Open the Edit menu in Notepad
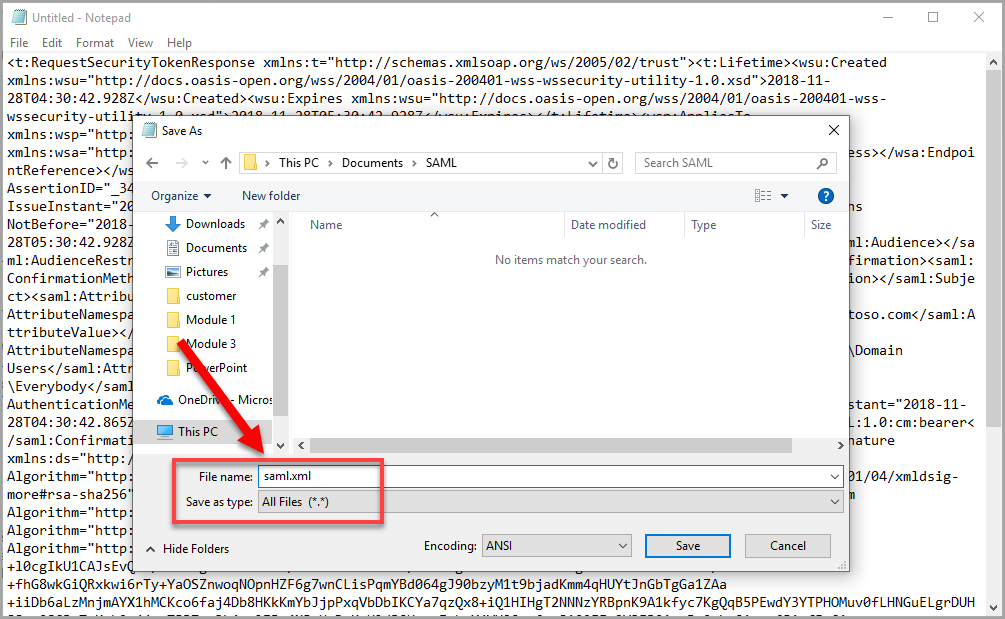 coord(52,43)
